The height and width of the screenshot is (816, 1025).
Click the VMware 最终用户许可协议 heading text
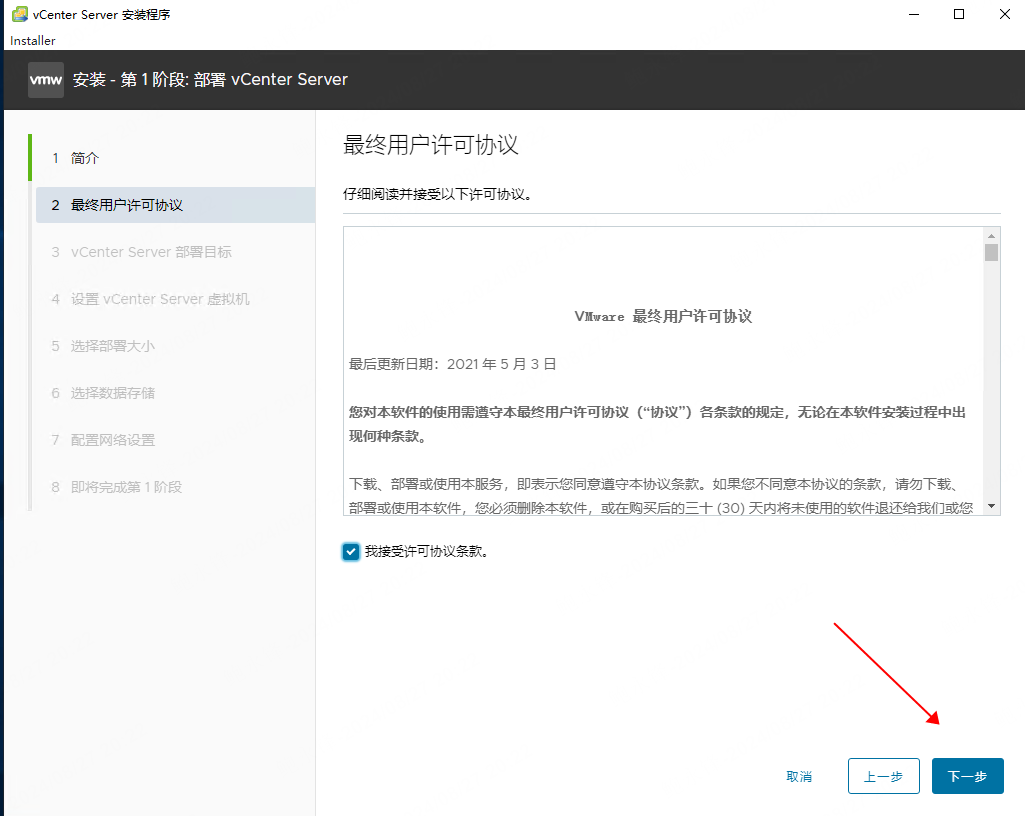[663, 317]
